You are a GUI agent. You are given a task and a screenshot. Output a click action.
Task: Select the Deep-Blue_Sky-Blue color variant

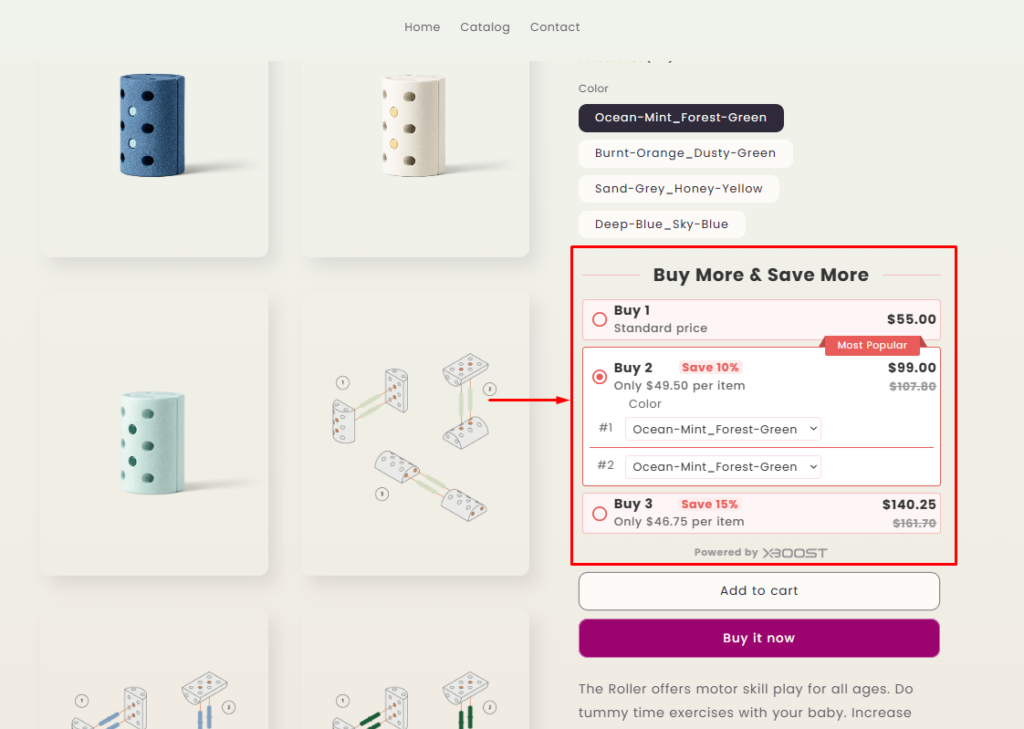[x=661, y=224]
